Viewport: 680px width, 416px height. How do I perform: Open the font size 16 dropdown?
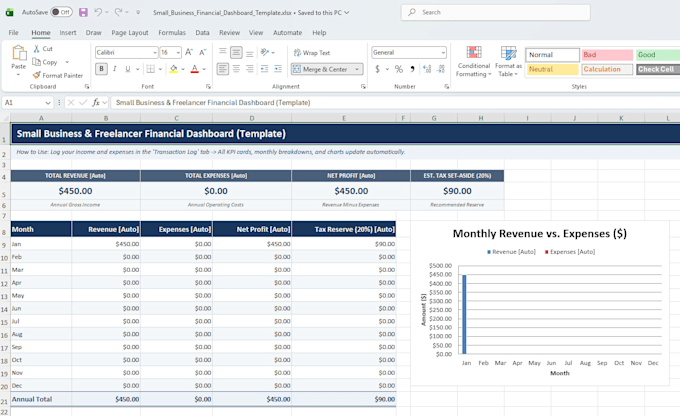178,52
